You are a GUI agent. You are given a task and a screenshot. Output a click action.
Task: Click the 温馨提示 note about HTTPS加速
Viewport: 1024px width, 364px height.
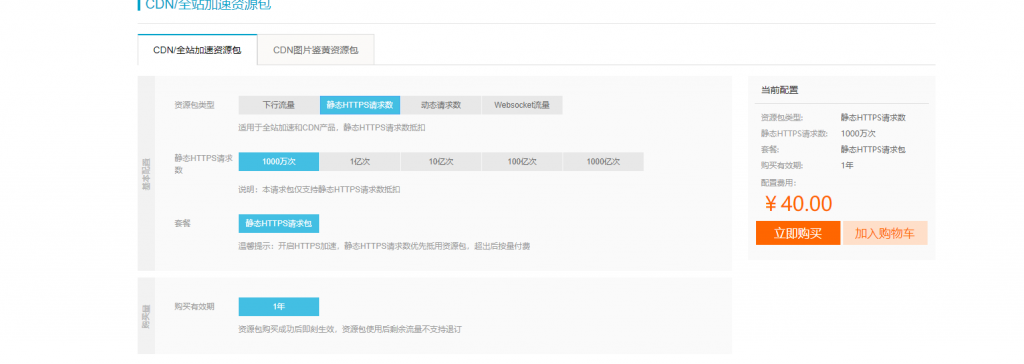click(x=385, y=246)
